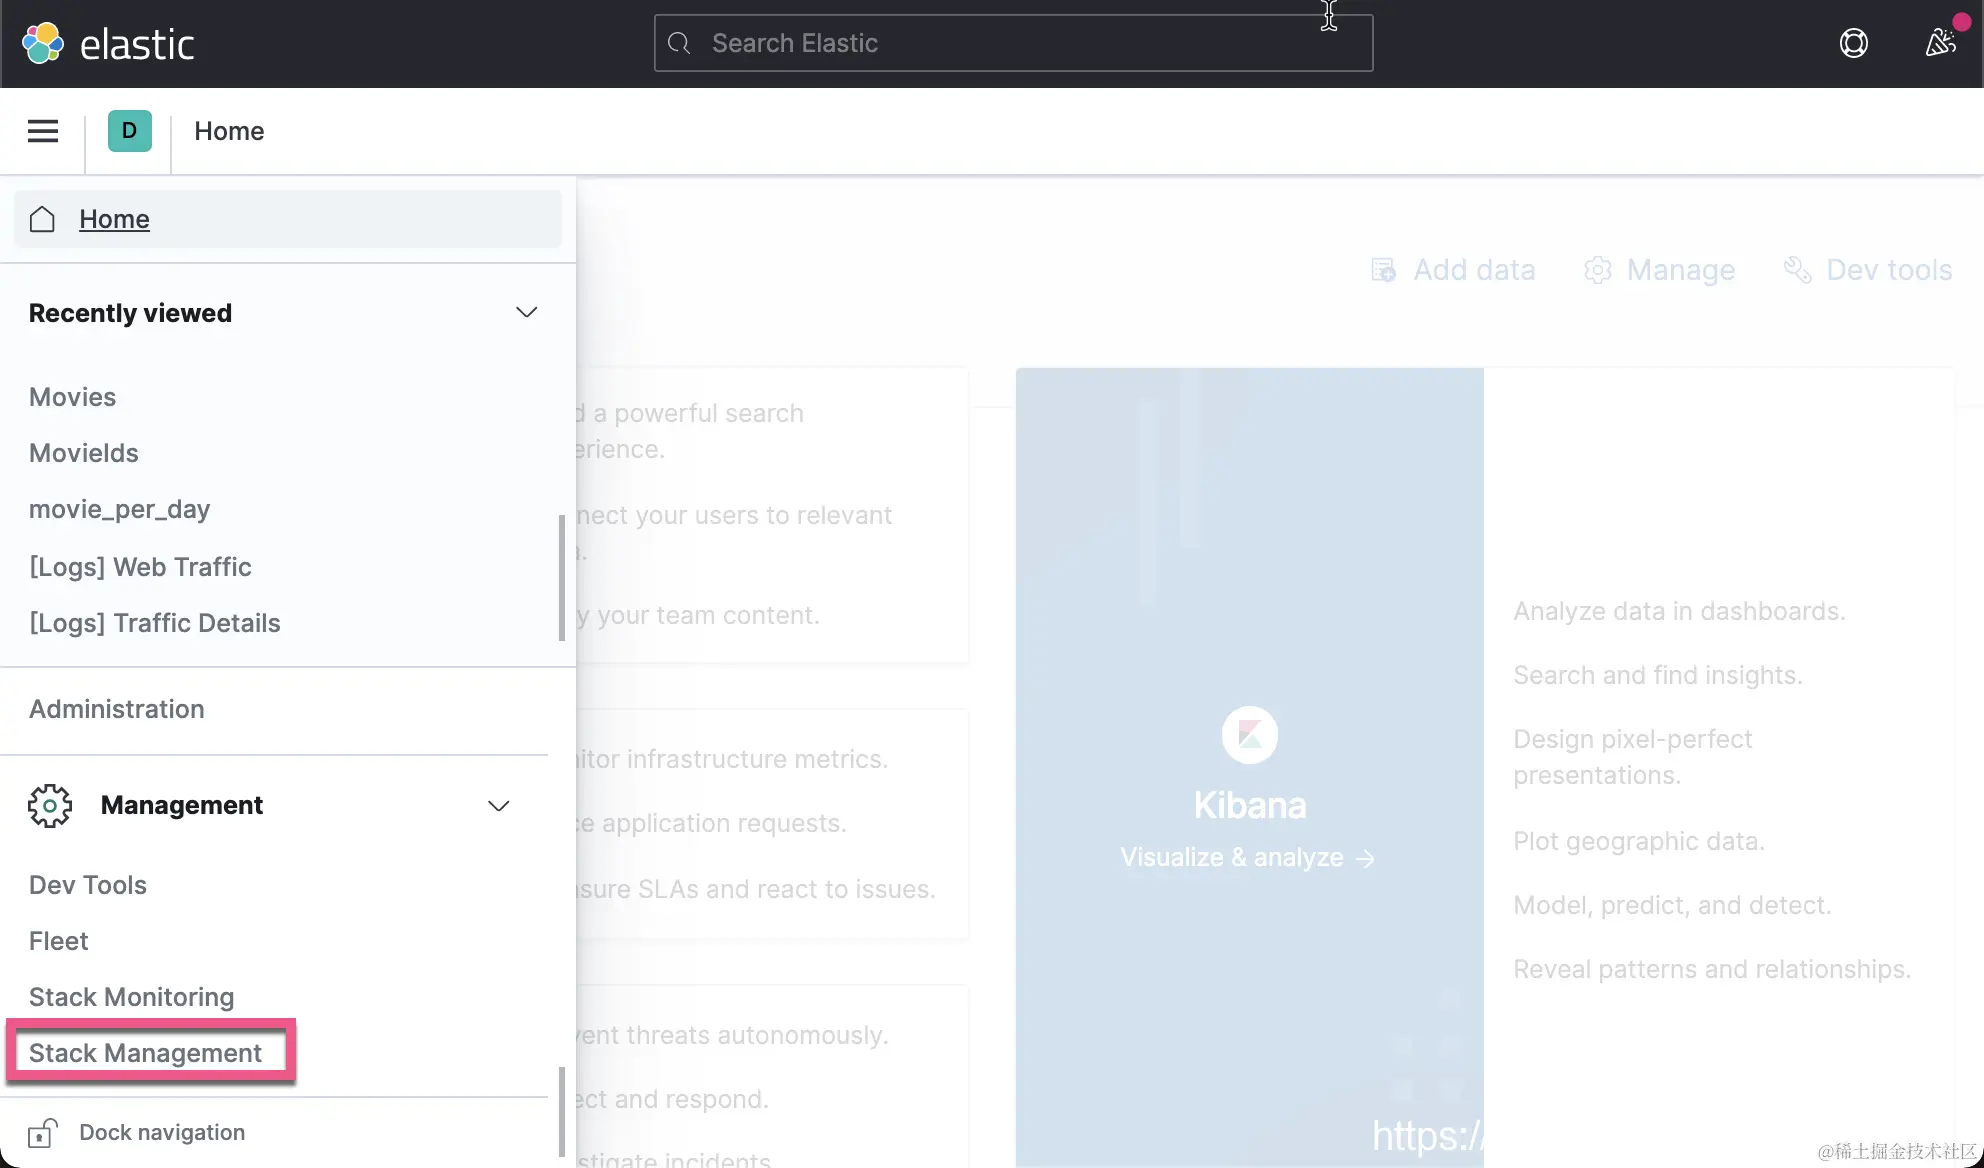The height and width of the screenshot is (1168, 1984).
Task: Open the D space avatar selector
Action: (129, 131)
